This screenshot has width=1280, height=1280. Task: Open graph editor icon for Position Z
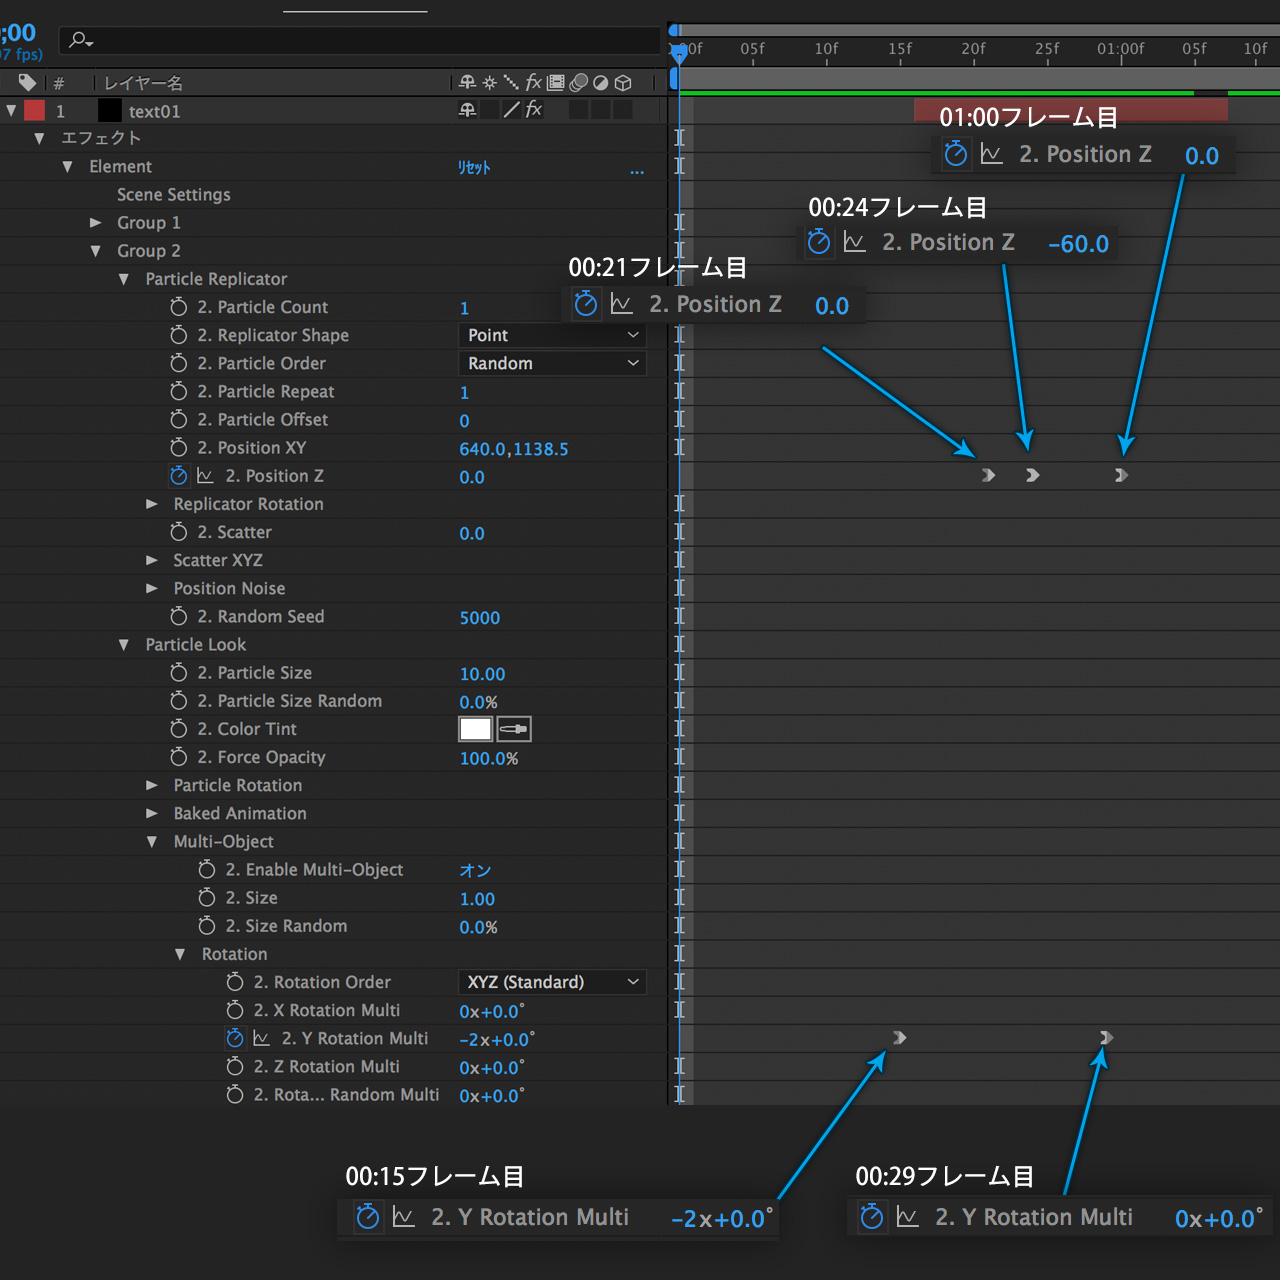click(205, 476)
